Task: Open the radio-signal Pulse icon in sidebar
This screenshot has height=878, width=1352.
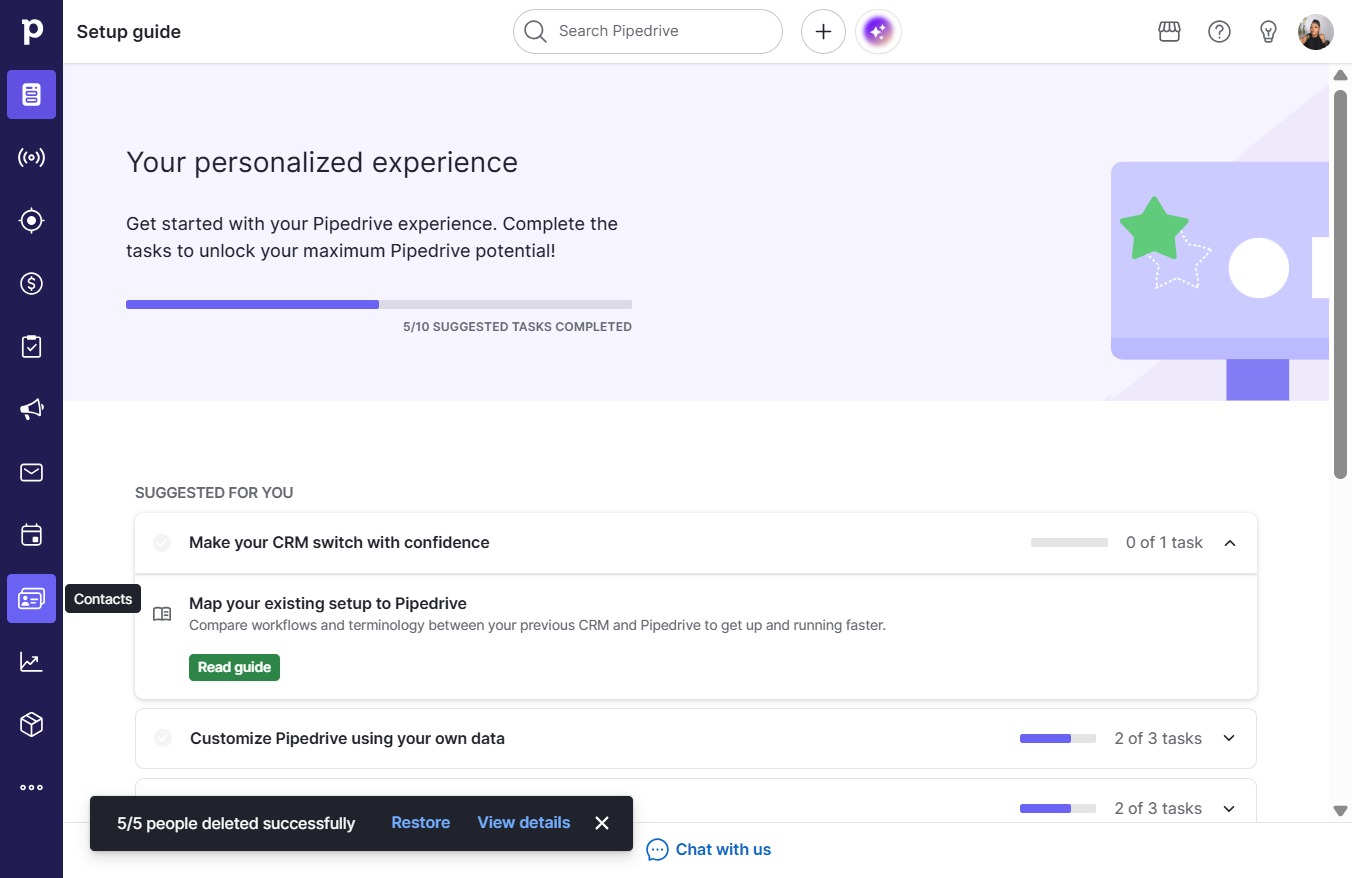Action: point(32,158)
